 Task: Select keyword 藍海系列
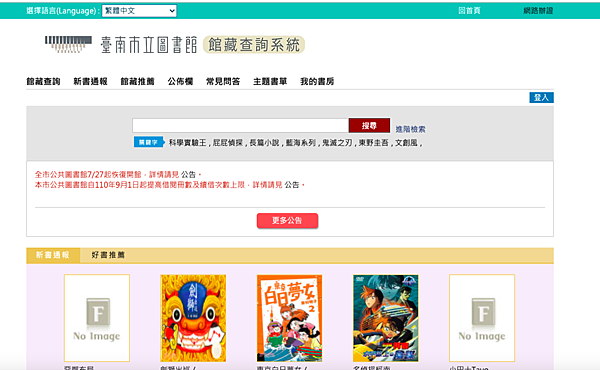tap(301, 143)
